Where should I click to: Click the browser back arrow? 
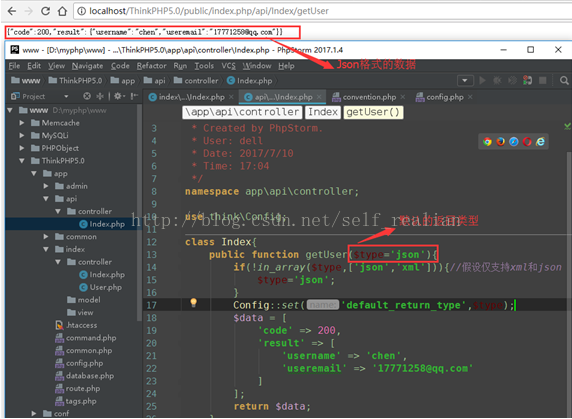(12, 11)
